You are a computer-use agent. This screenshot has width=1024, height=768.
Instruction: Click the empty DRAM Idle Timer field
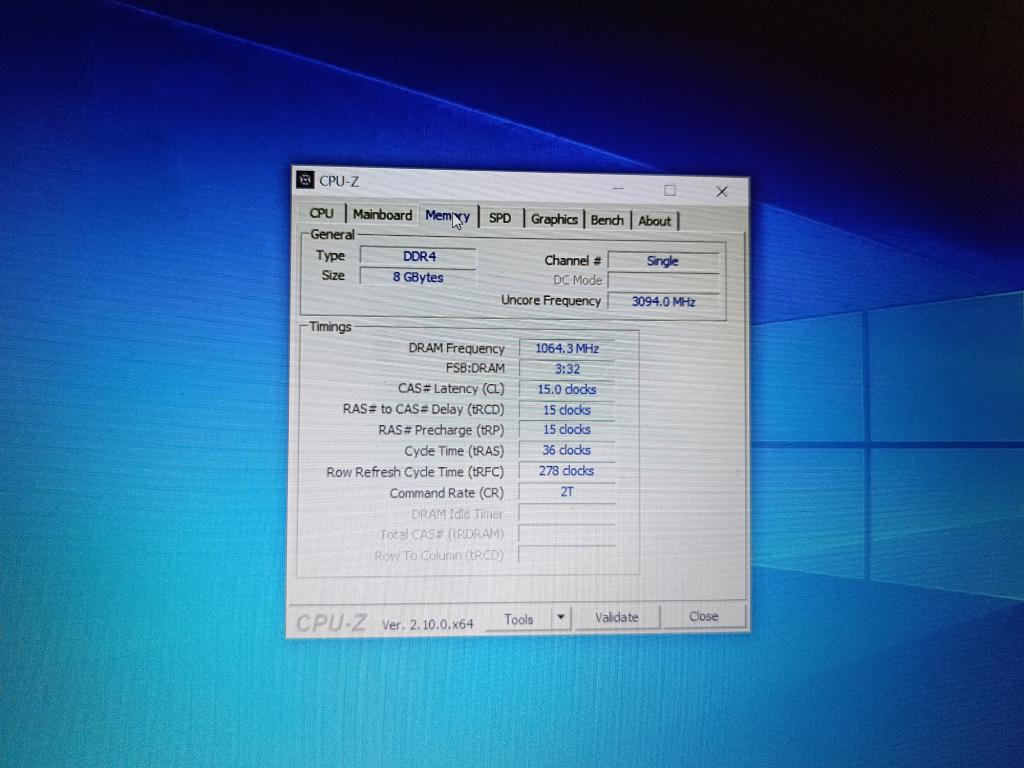tap(567, 513)
